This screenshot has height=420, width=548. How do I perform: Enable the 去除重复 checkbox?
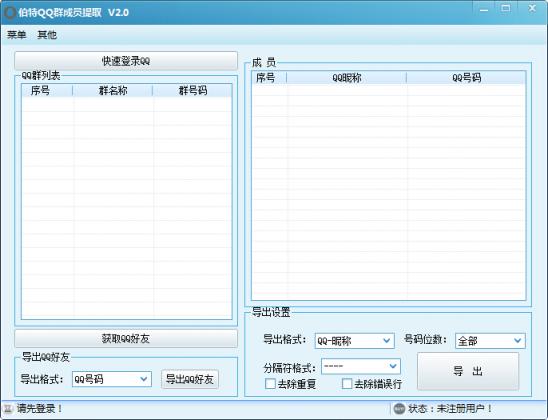coord(270,383)
